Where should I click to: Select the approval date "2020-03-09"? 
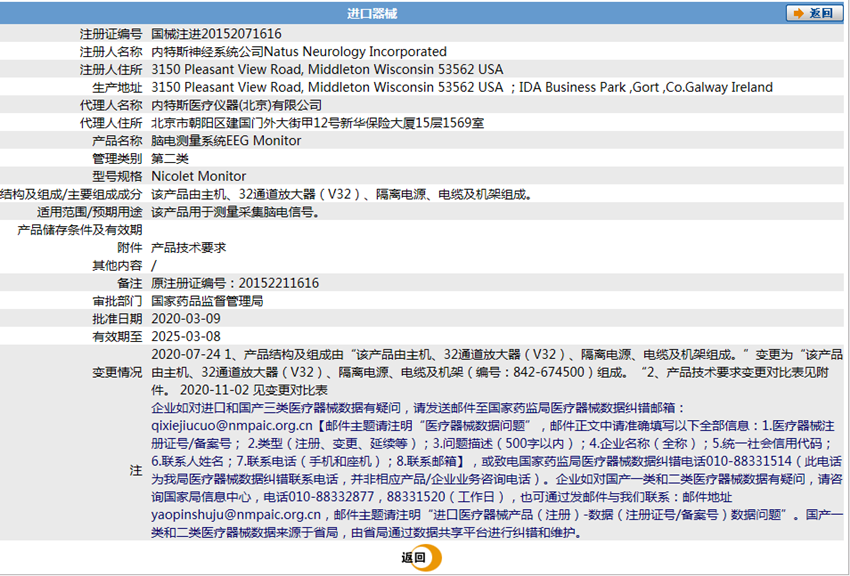[186, 319]
